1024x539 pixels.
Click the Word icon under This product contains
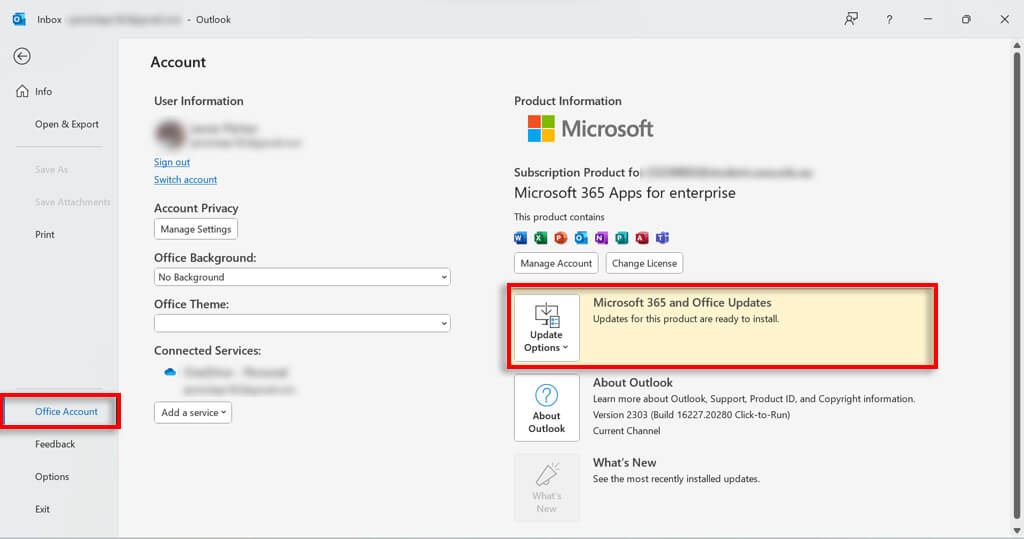tap(520, 238)
